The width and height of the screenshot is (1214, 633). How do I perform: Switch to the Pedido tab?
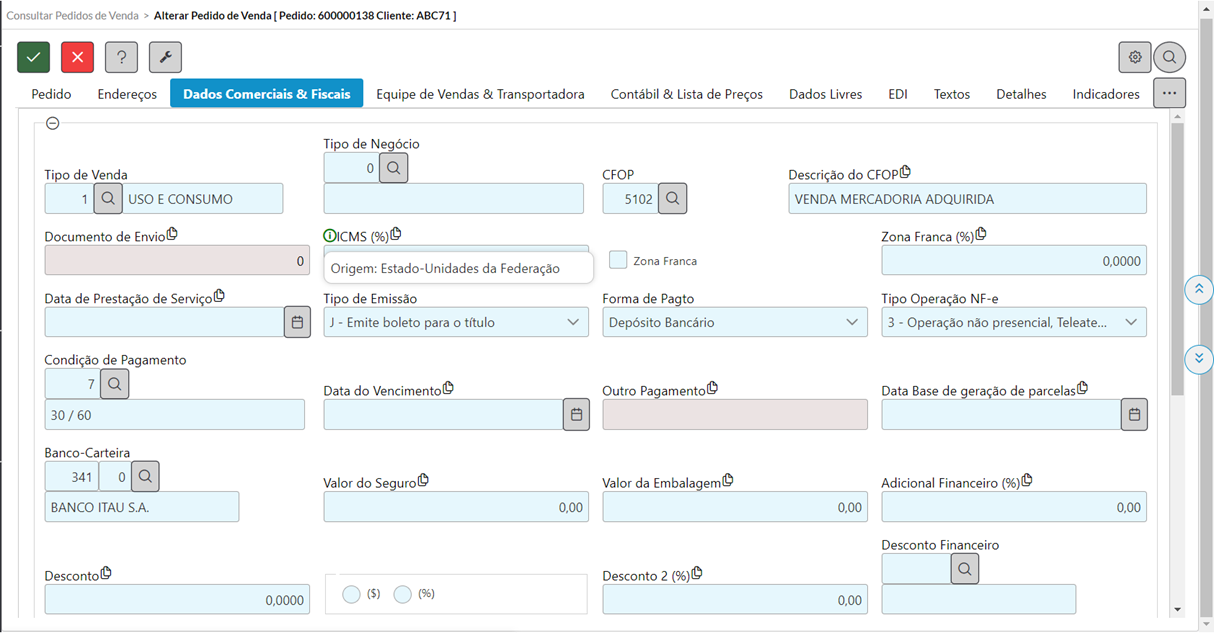click(x=51, y=94)
